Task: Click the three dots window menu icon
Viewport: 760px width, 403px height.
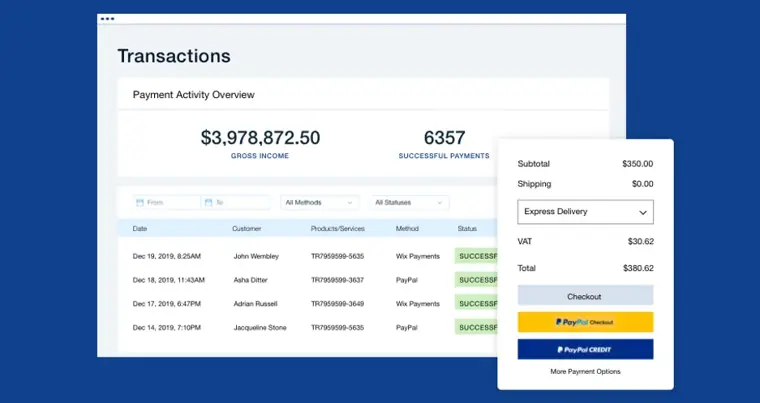Action: pyautogui.click(x=107, y=19)
